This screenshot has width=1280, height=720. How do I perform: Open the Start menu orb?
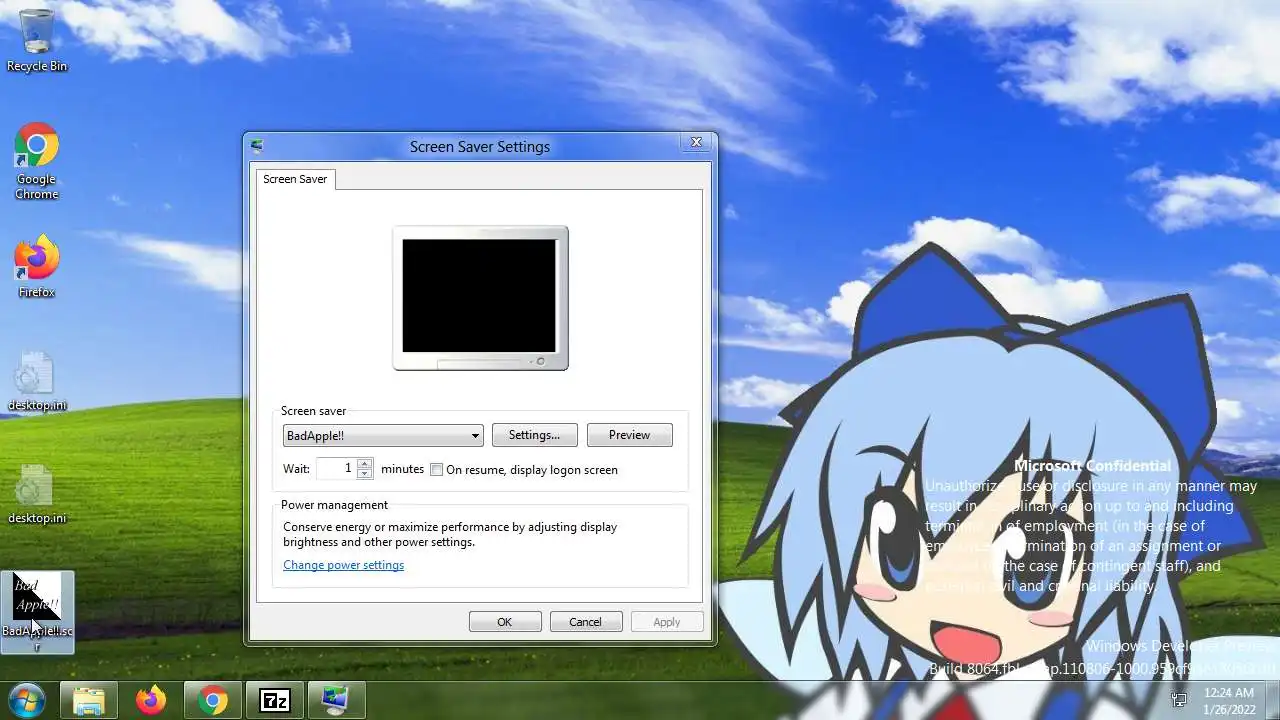[26, 700]
